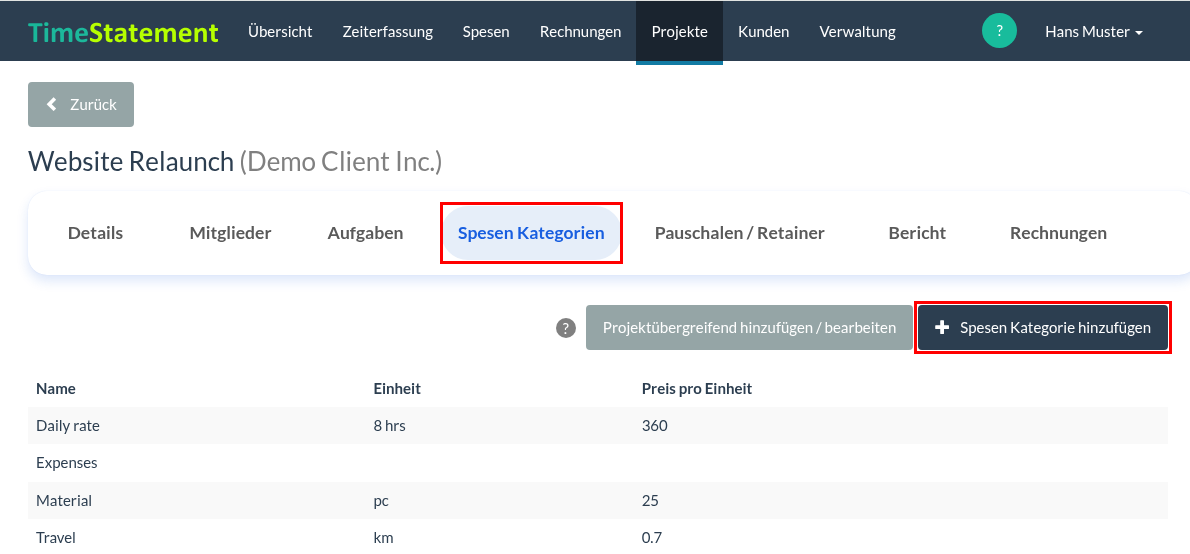
Task: Click the Zurück back button
Action: [81, 105]
